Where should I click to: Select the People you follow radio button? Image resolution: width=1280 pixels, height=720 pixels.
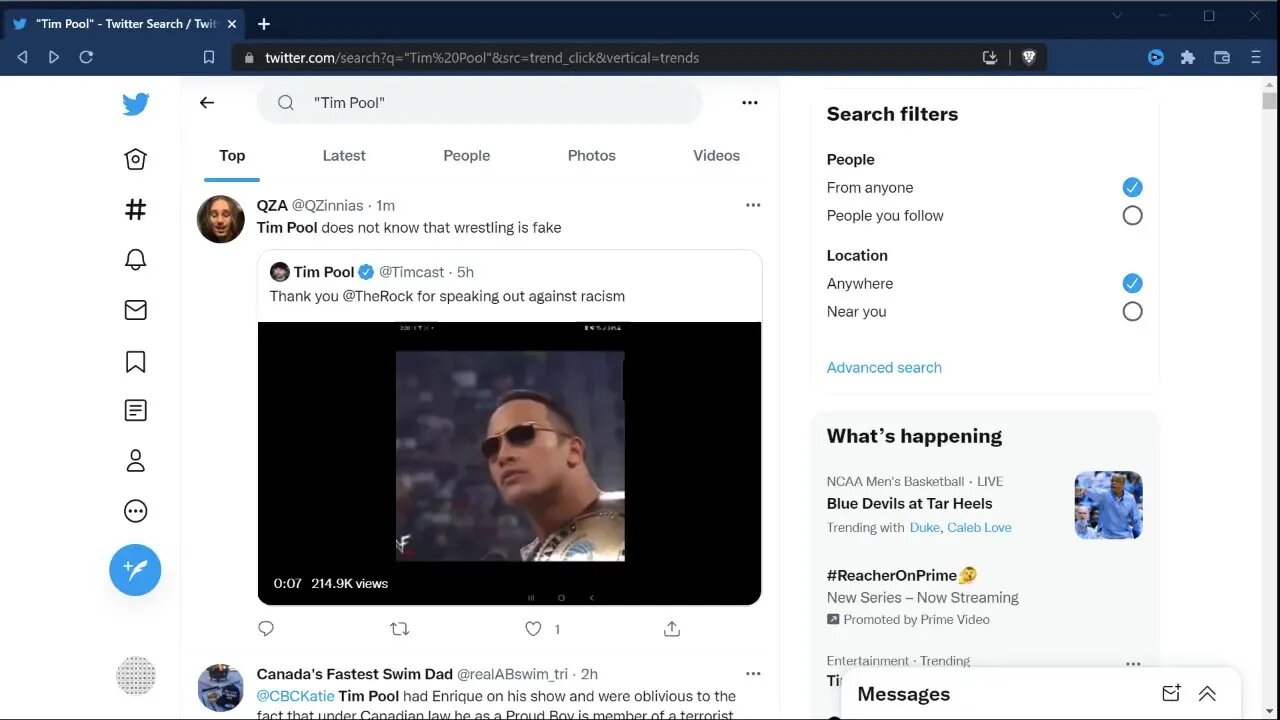coord(1132,215)
